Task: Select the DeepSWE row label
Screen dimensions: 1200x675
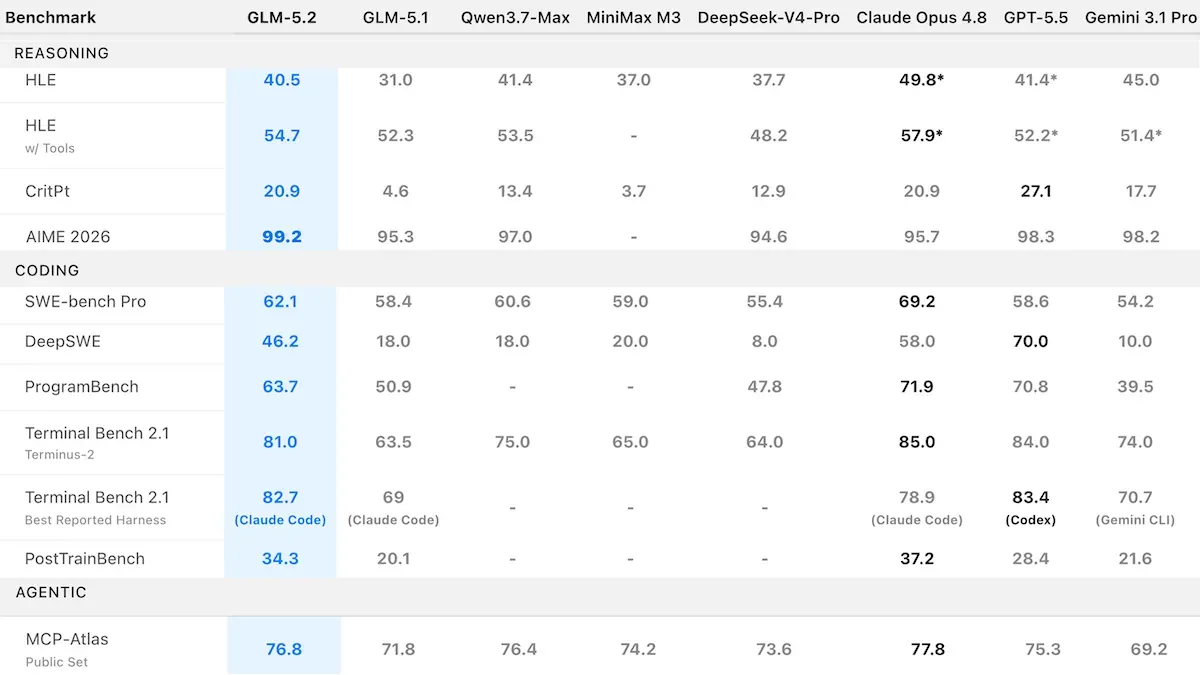Action: tap(63, 341)
